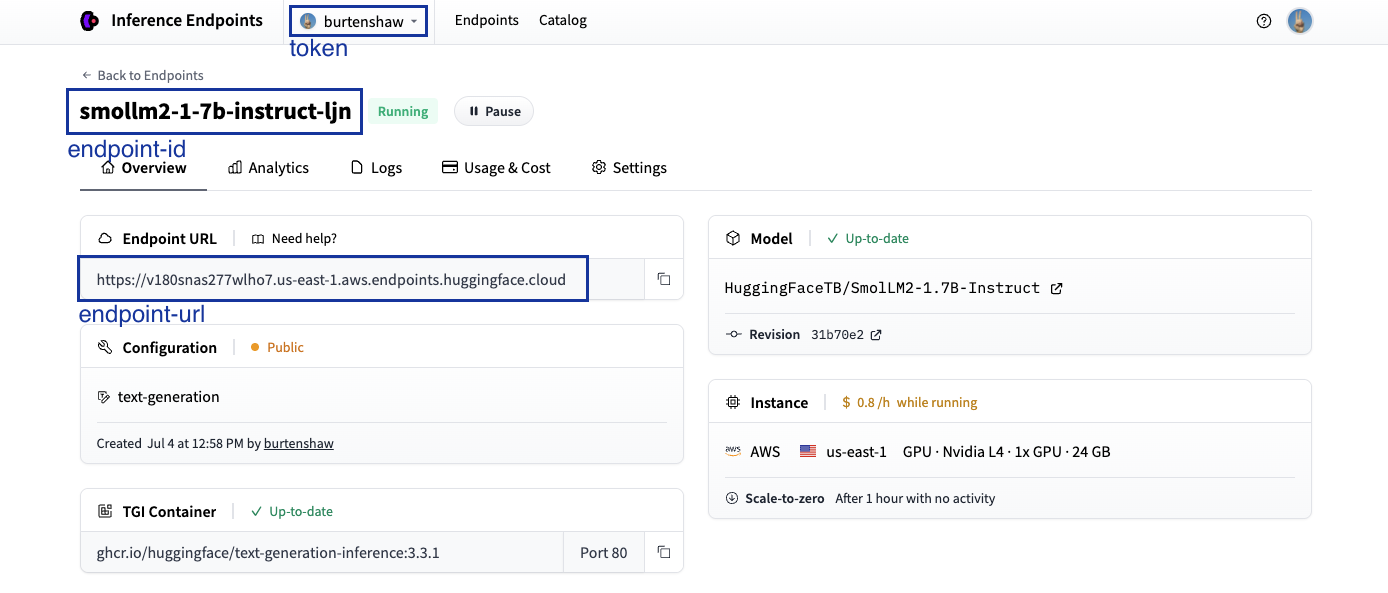This screenshot has height=593, width=1388.
Task: Select the endpoint URL text
Action: [331, 280]
